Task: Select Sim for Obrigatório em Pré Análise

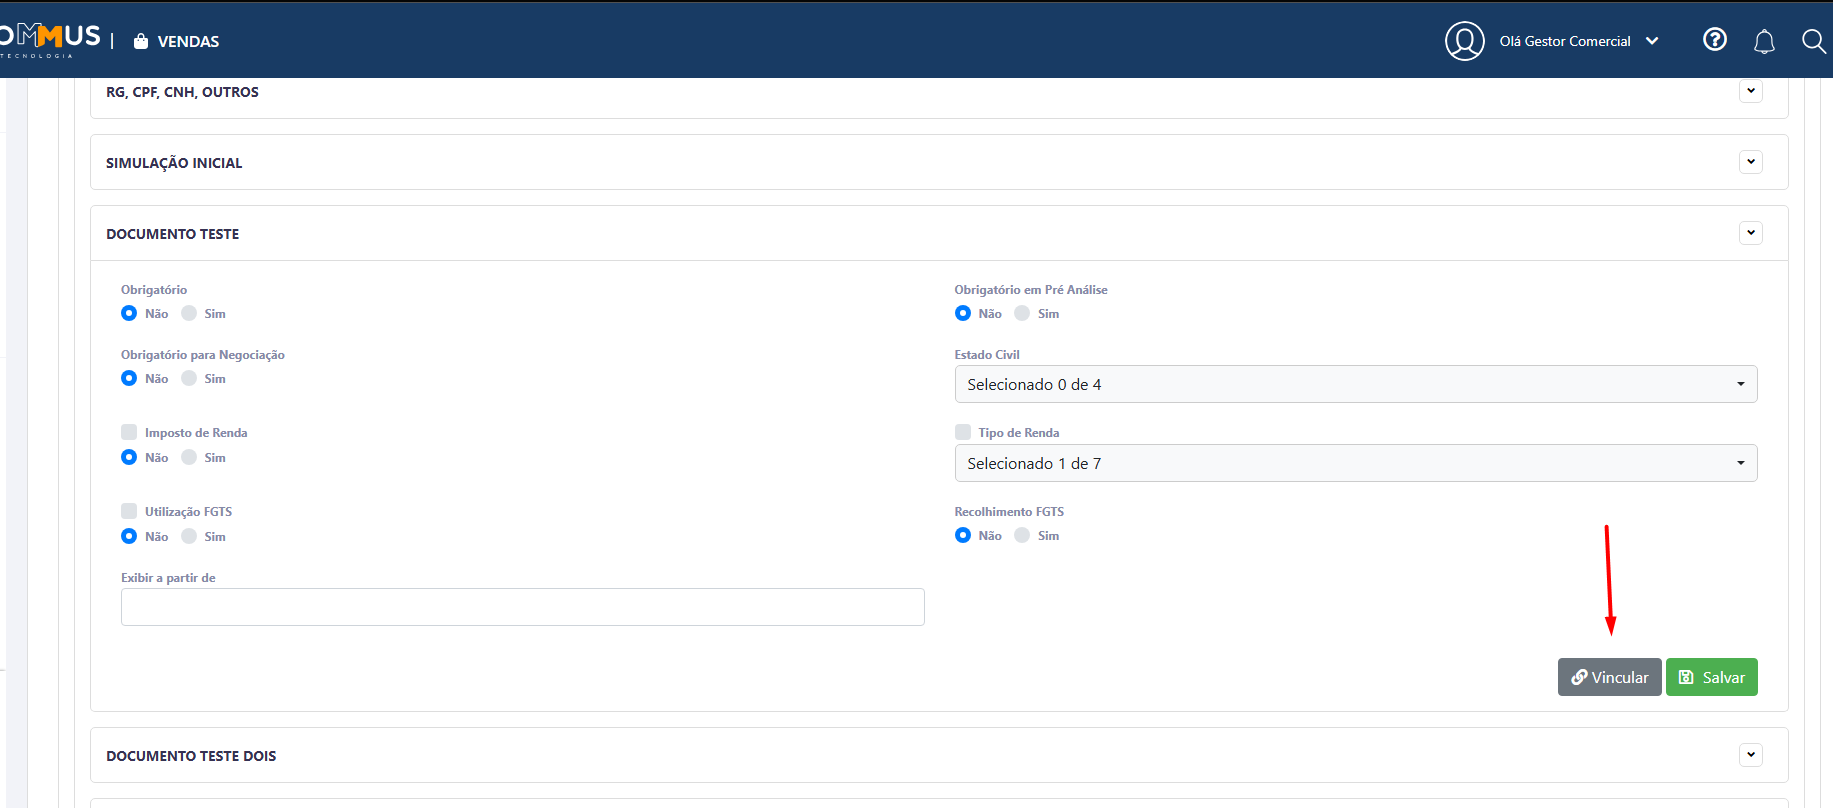Action: pos(1022,313)
